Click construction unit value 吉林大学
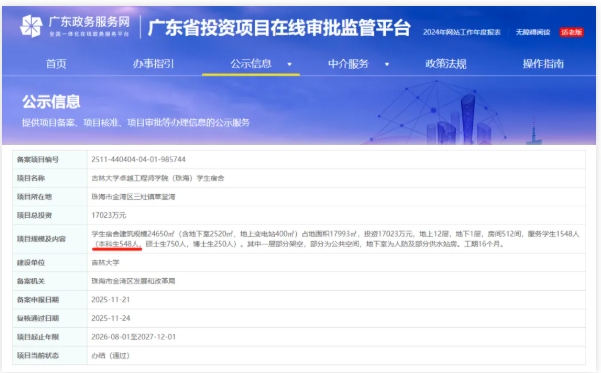Screen dimensions: 601x373 coord(105,263)
